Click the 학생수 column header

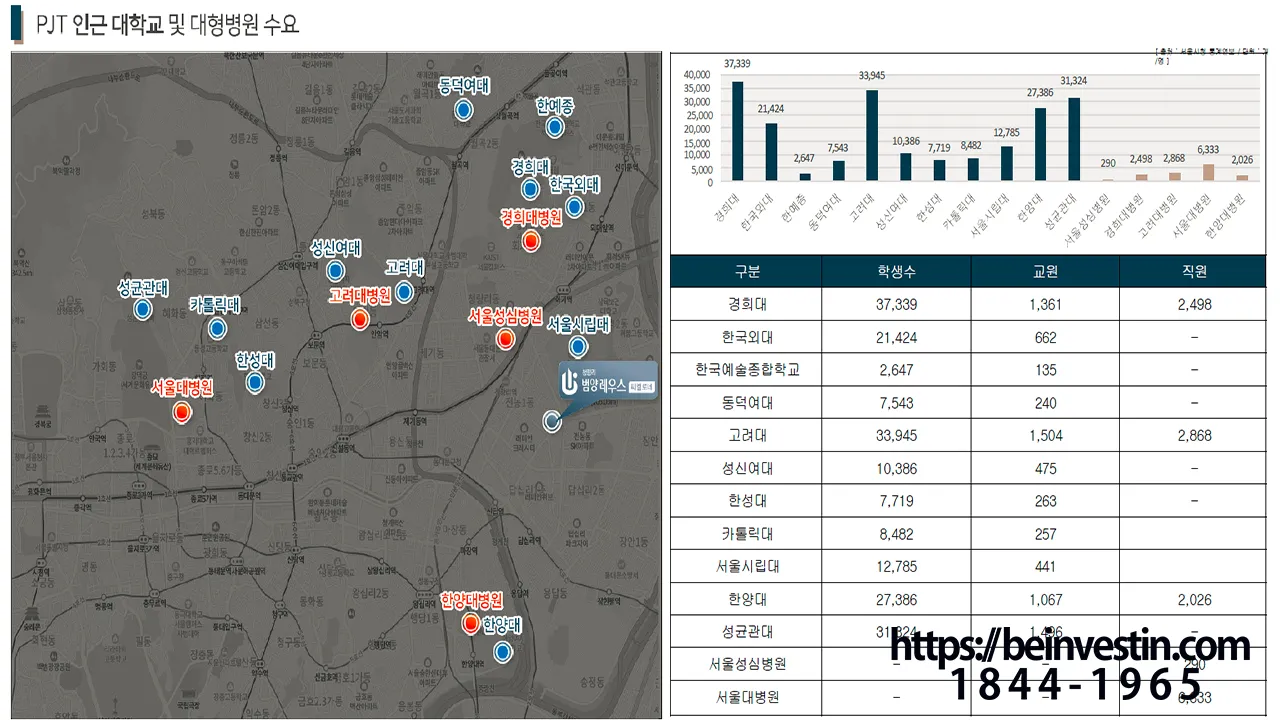pyautogui.click(x=896, y=272)
